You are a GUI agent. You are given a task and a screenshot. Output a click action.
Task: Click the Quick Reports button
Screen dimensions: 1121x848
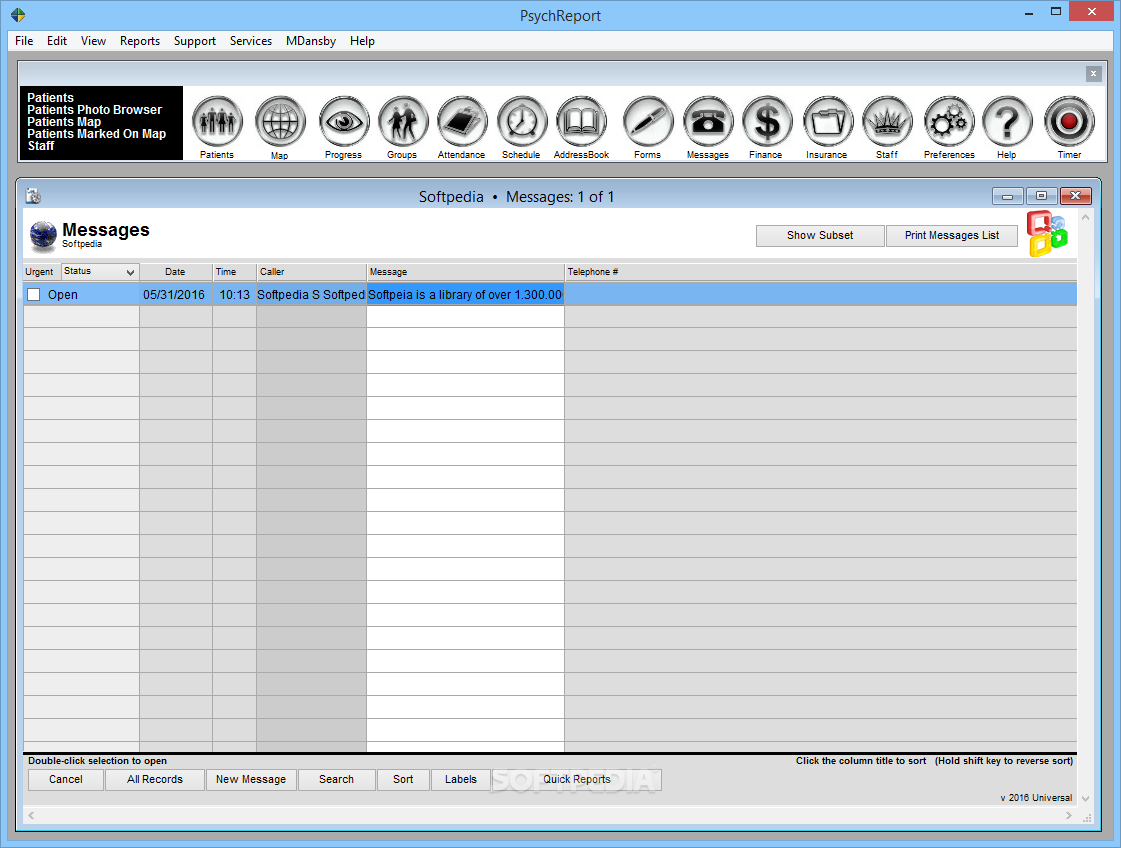[577, 779]
